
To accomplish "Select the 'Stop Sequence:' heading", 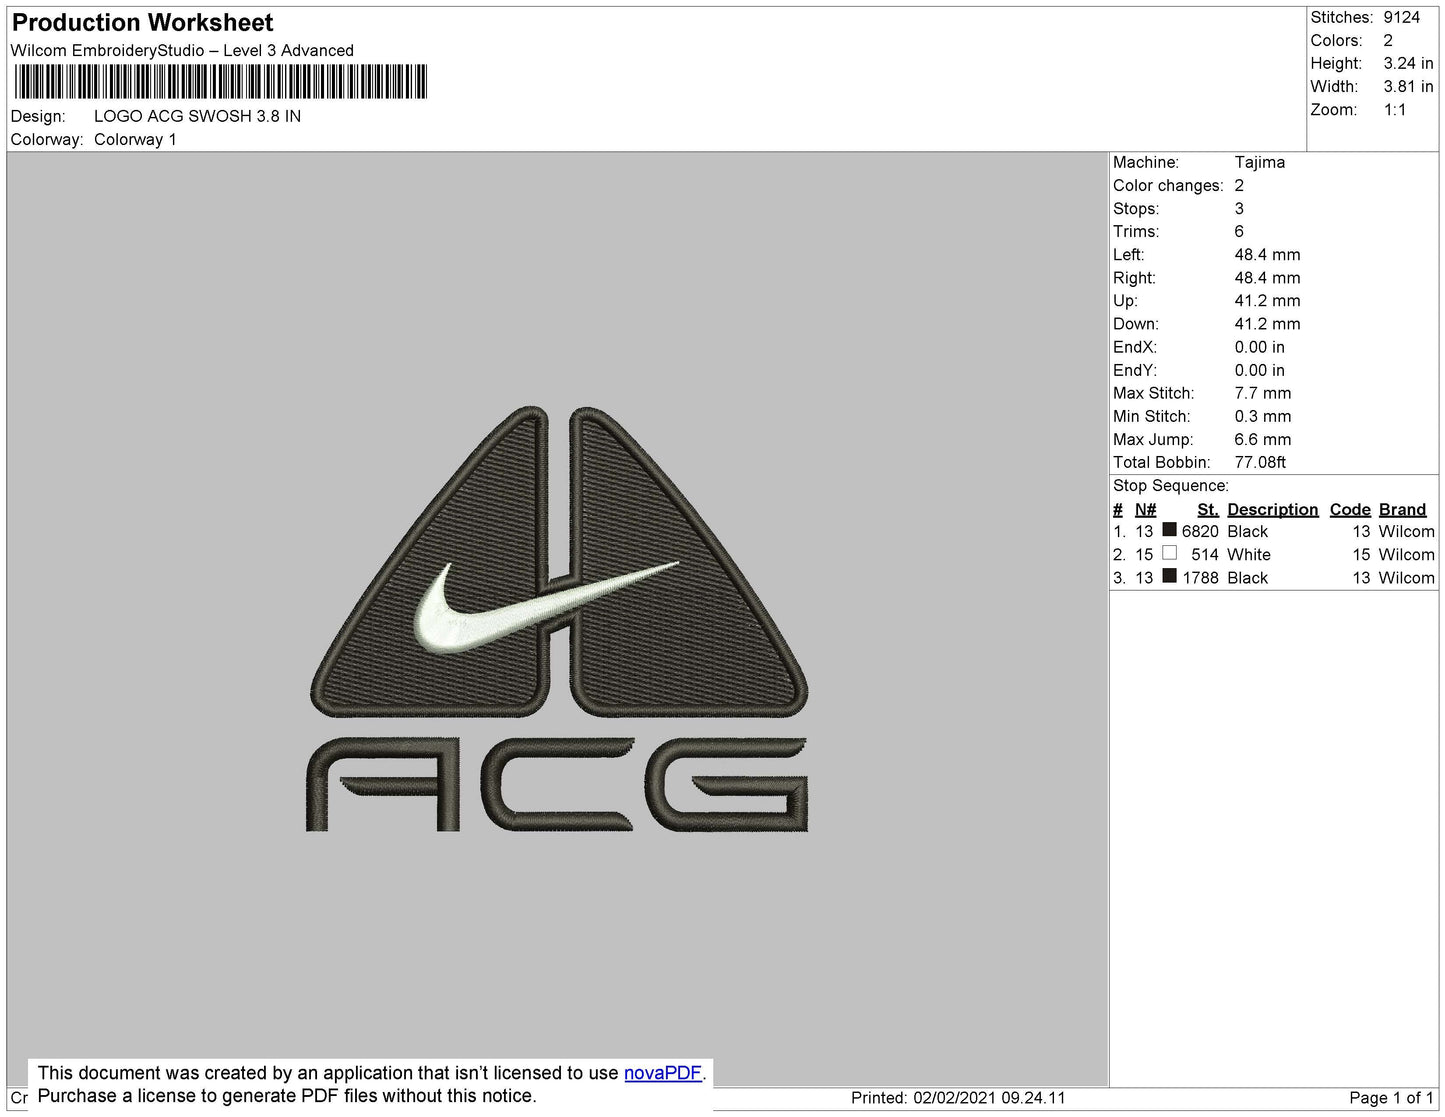I will click(x=1171, y=485).
